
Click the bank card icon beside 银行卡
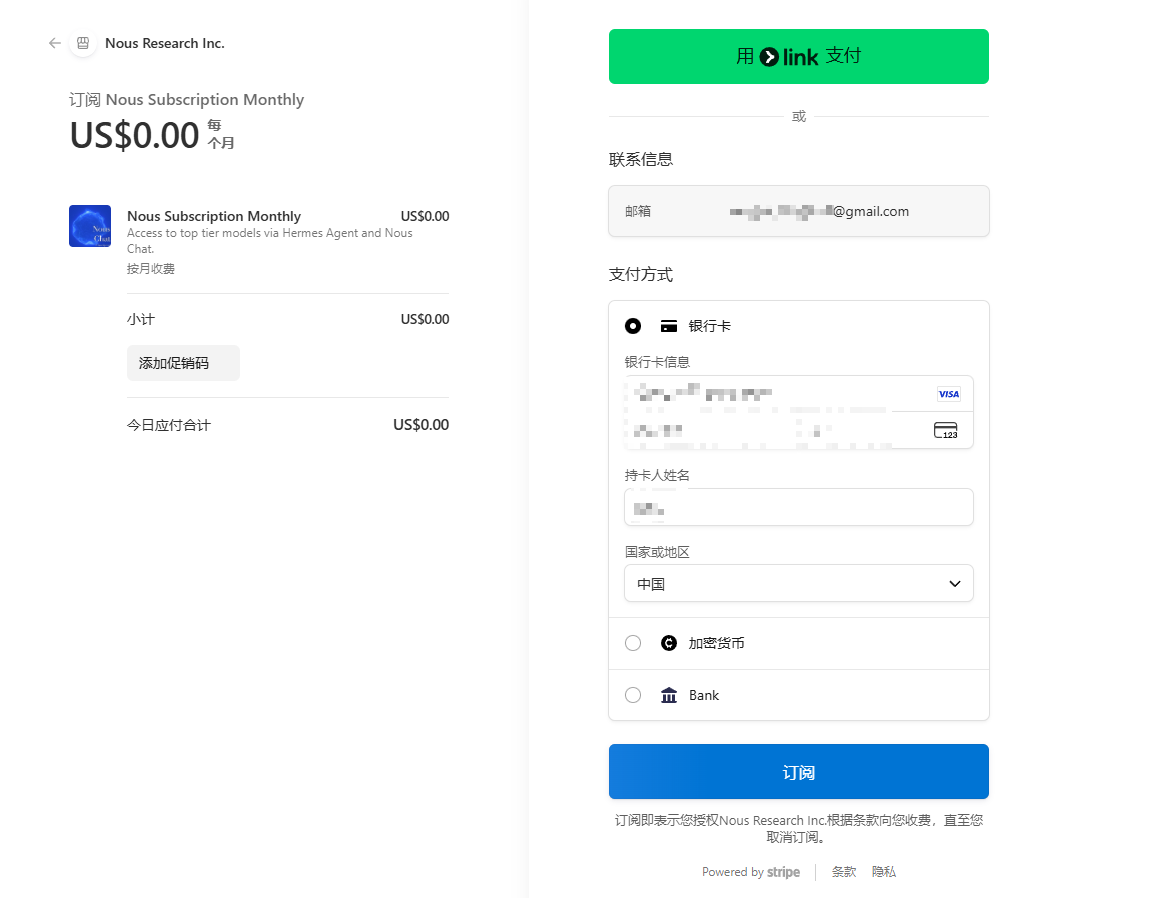669,326
